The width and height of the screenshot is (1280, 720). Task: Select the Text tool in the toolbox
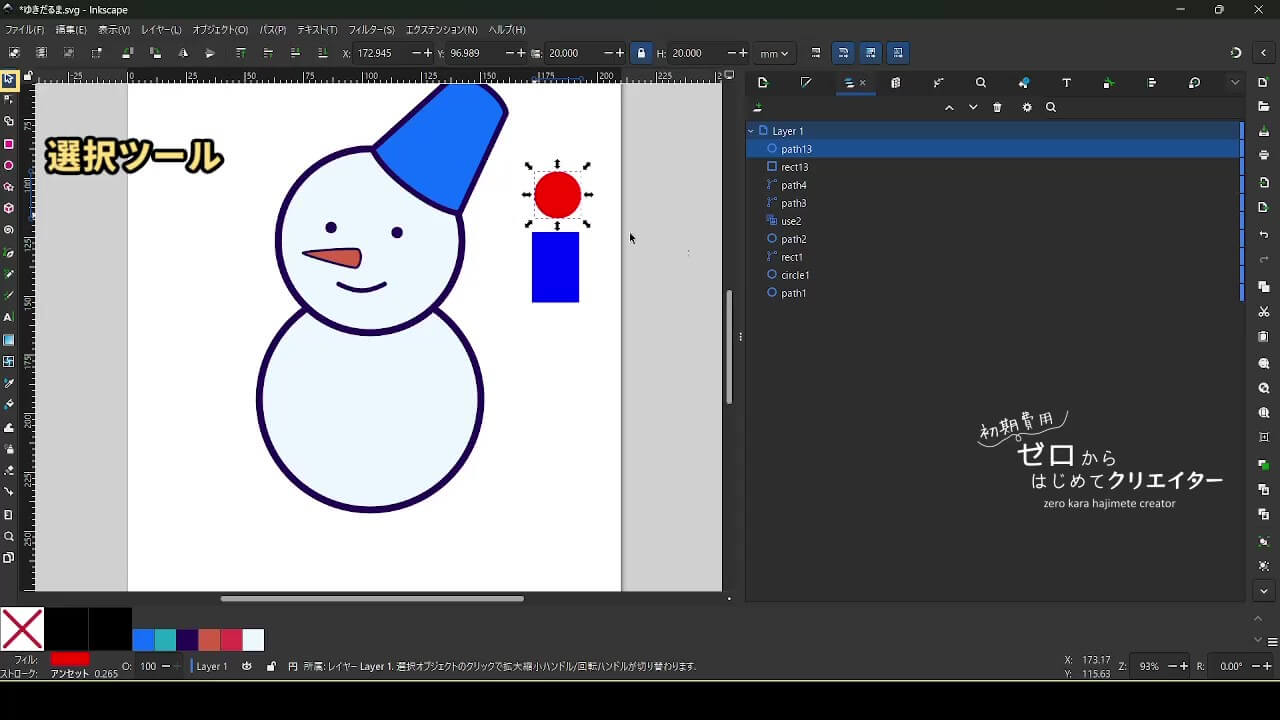coord(9,317)
